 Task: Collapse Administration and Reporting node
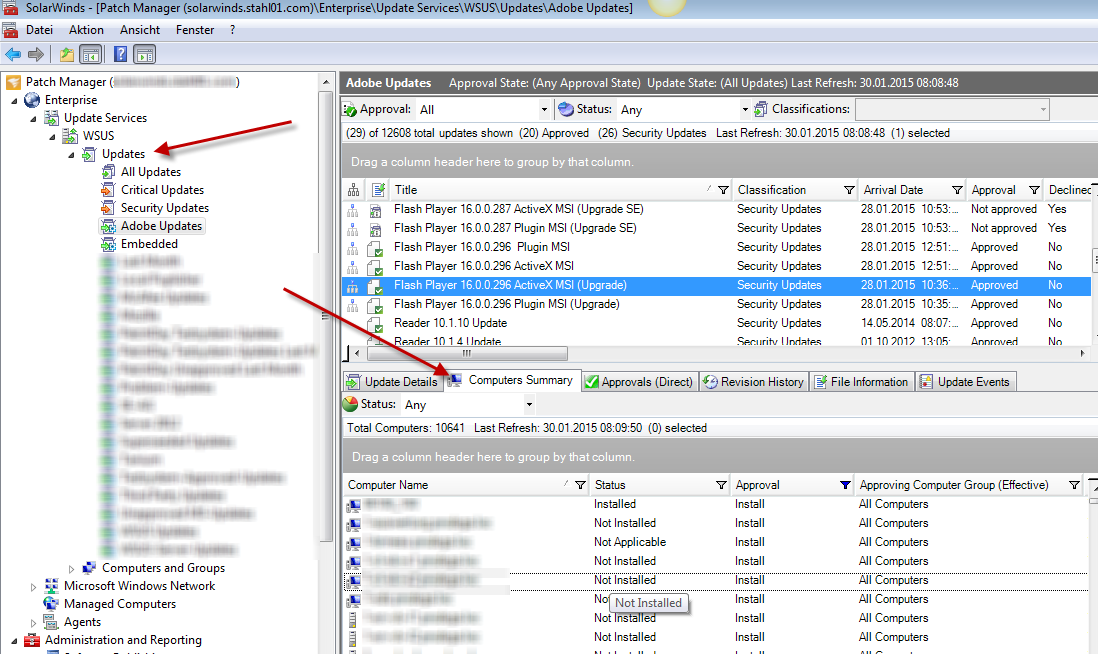tap(15, 641)
